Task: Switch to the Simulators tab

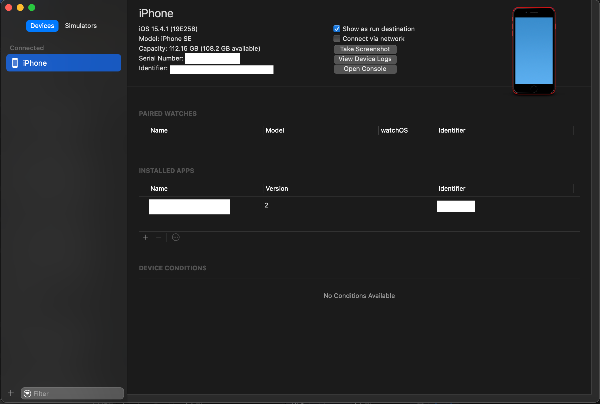Action: coord(81,26)
